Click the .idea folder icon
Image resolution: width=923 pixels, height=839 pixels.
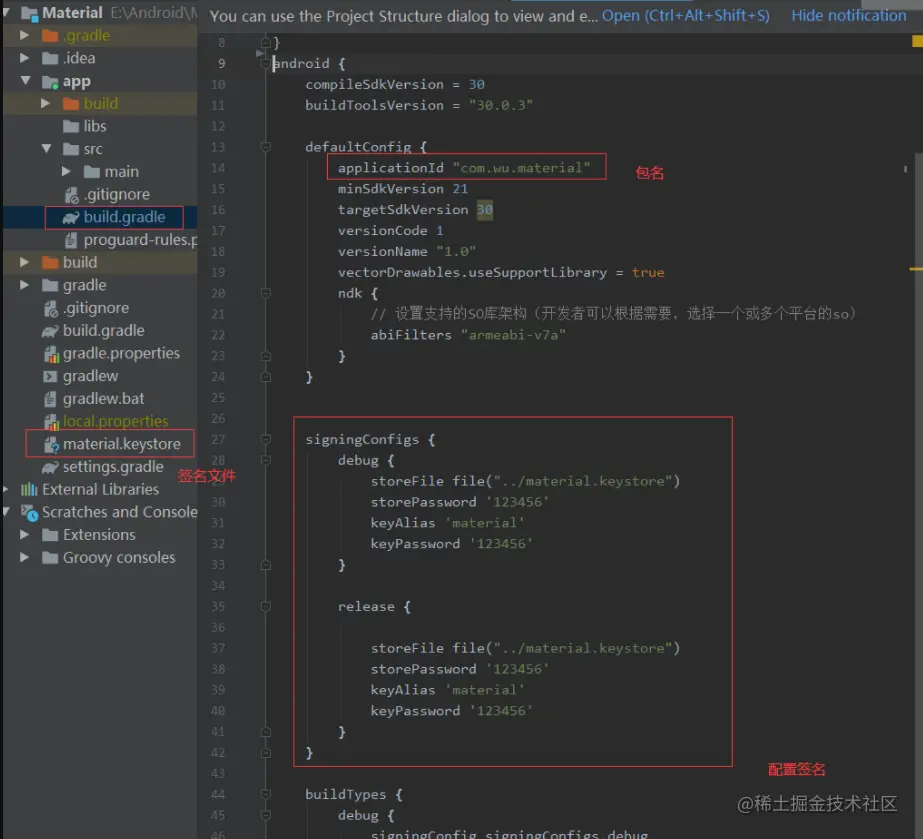click(x=50, y=58)
